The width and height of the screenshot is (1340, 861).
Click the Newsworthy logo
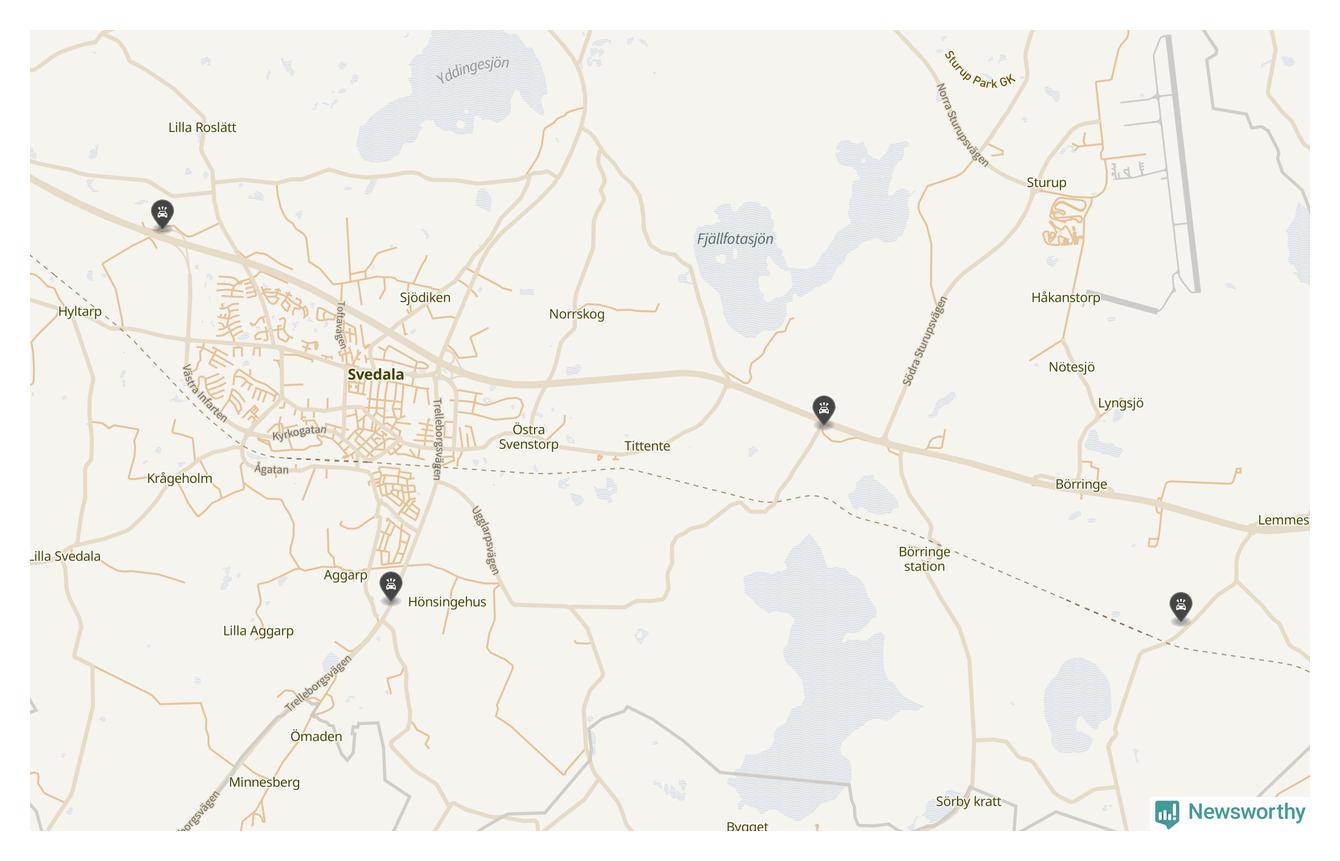(1230, 813)
